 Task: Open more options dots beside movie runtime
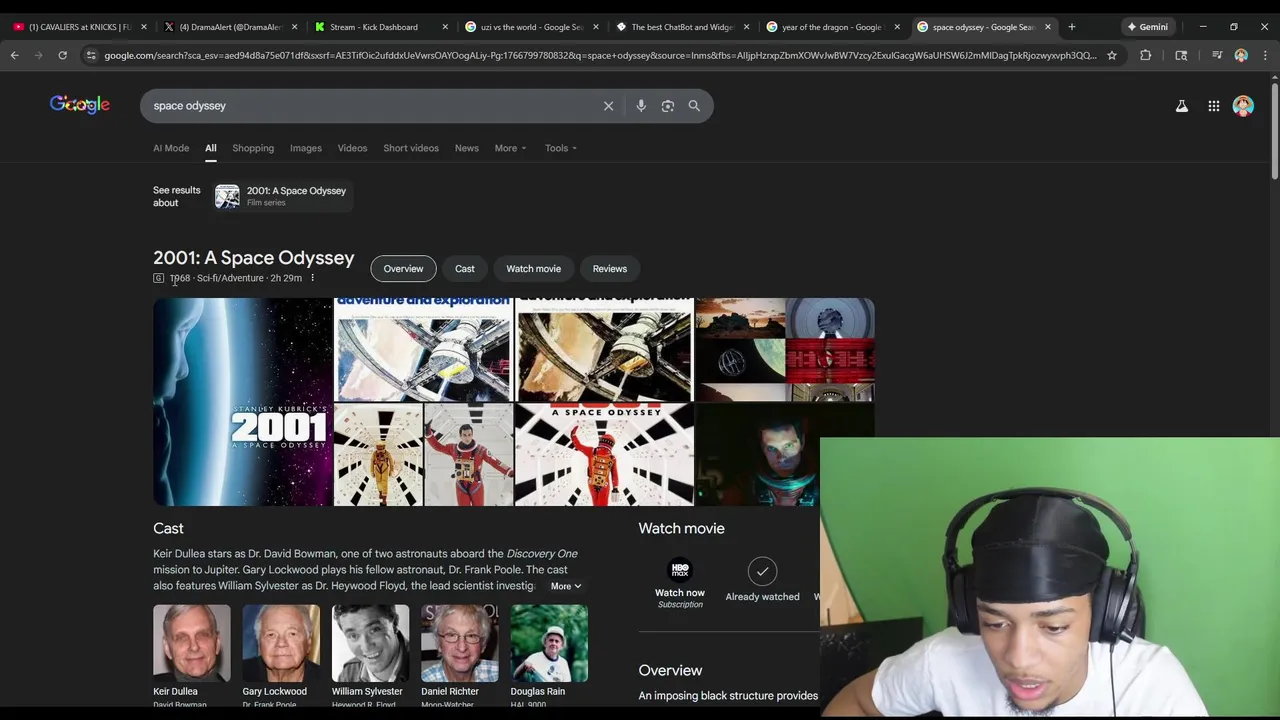tap(312, 278)
